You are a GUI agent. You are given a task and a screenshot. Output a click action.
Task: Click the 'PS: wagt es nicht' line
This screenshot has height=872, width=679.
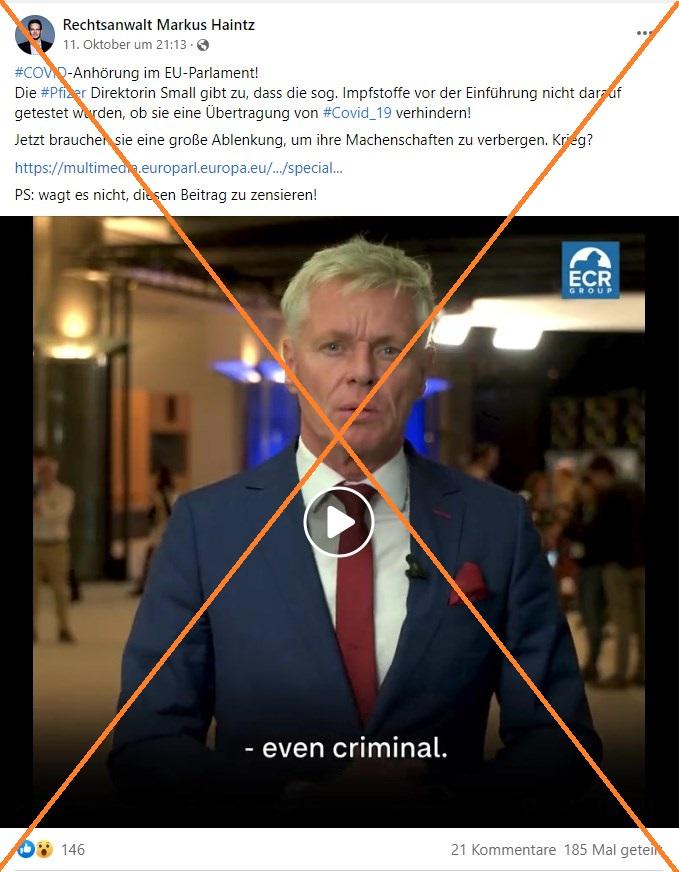(166, 195)
